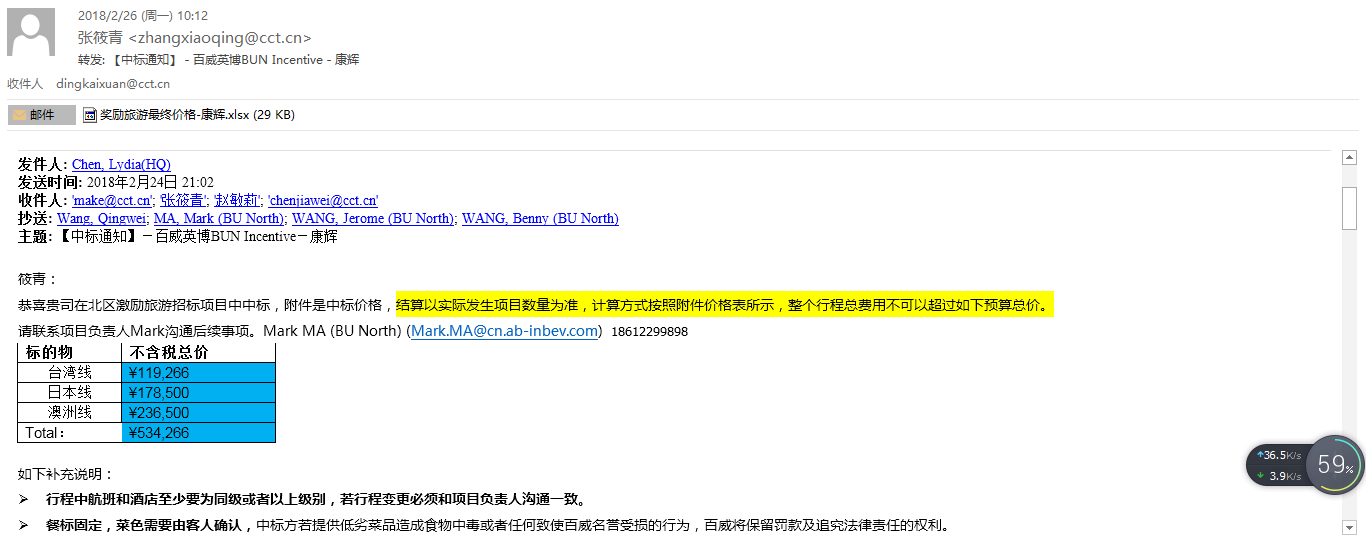Click the sender avatar placeholder icon
Screen dimensions: 1366x546
click(31, 32)
